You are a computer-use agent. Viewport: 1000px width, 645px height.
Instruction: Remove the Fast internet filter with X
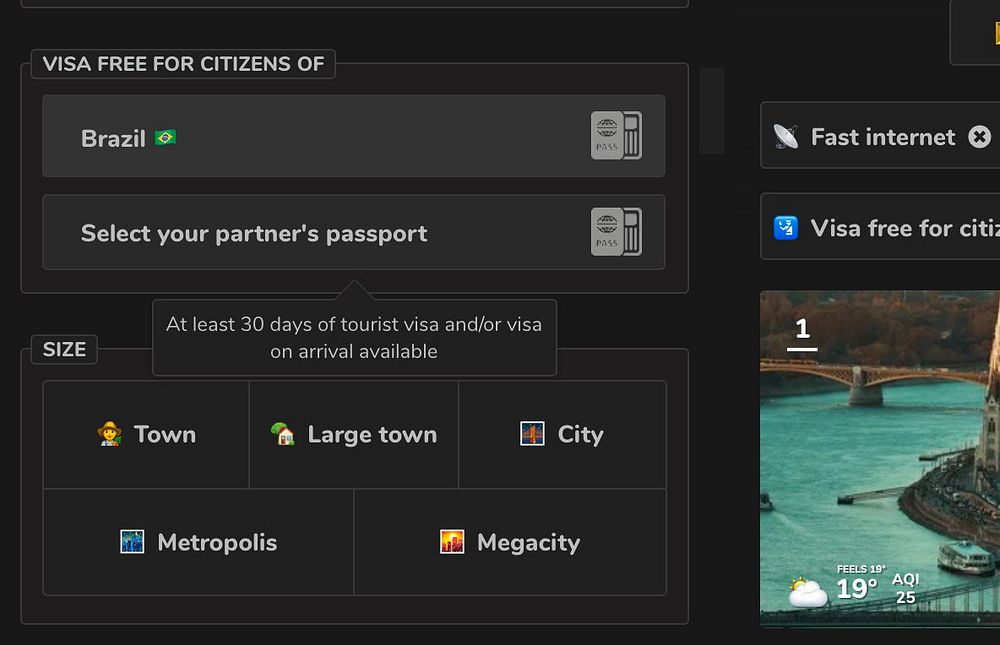click(980, 137)
